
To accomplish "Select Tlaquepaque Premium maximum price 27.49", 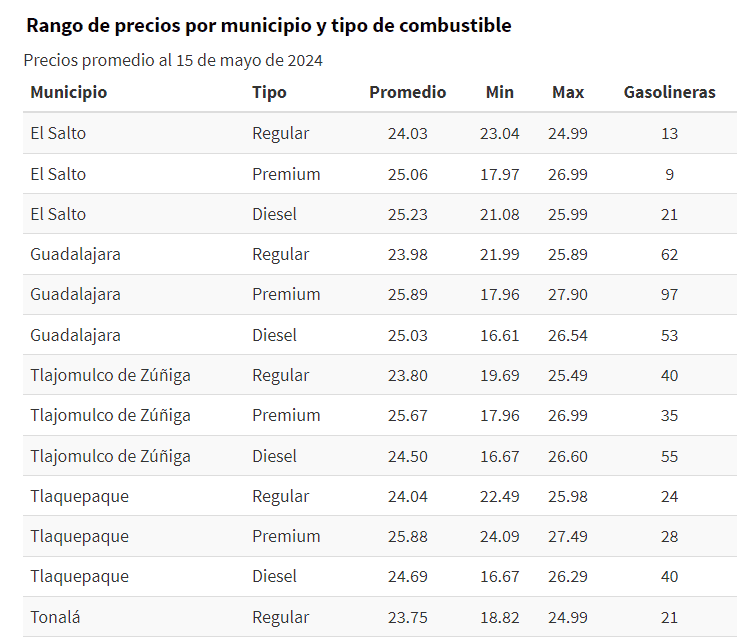I will [567, 536].
